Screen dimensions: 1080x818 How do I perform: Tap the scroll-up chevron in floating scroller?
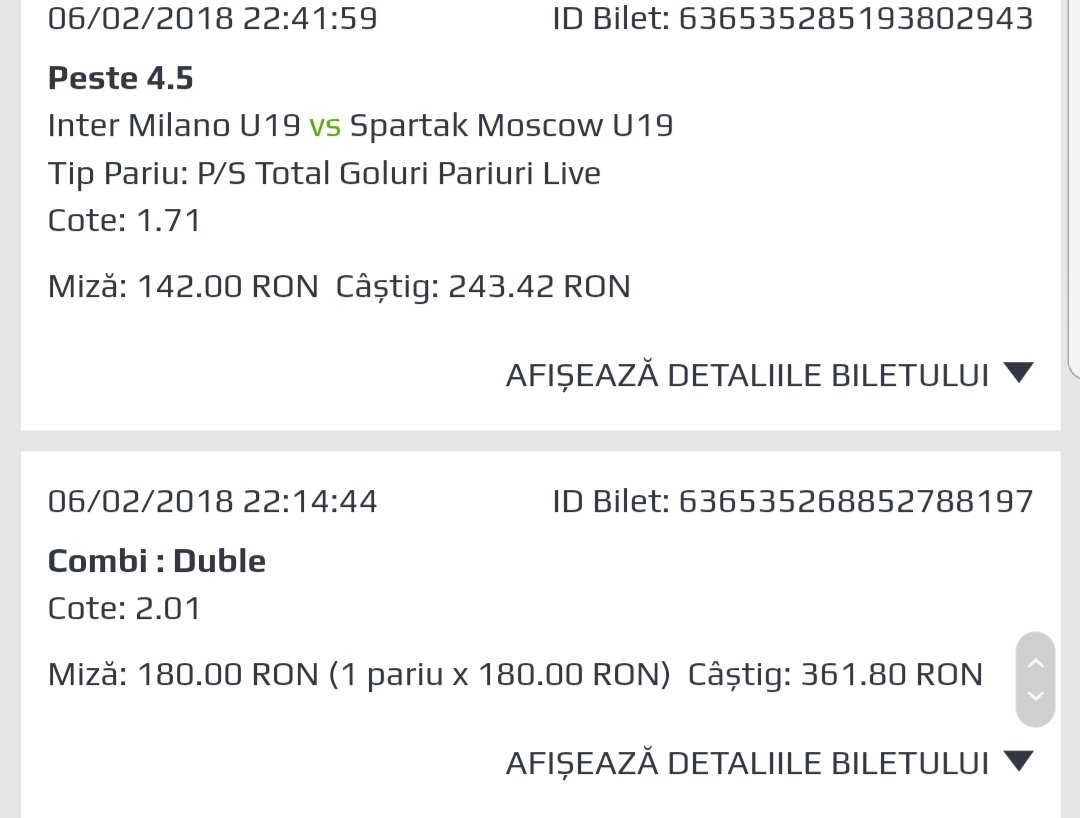point(1035,663)
